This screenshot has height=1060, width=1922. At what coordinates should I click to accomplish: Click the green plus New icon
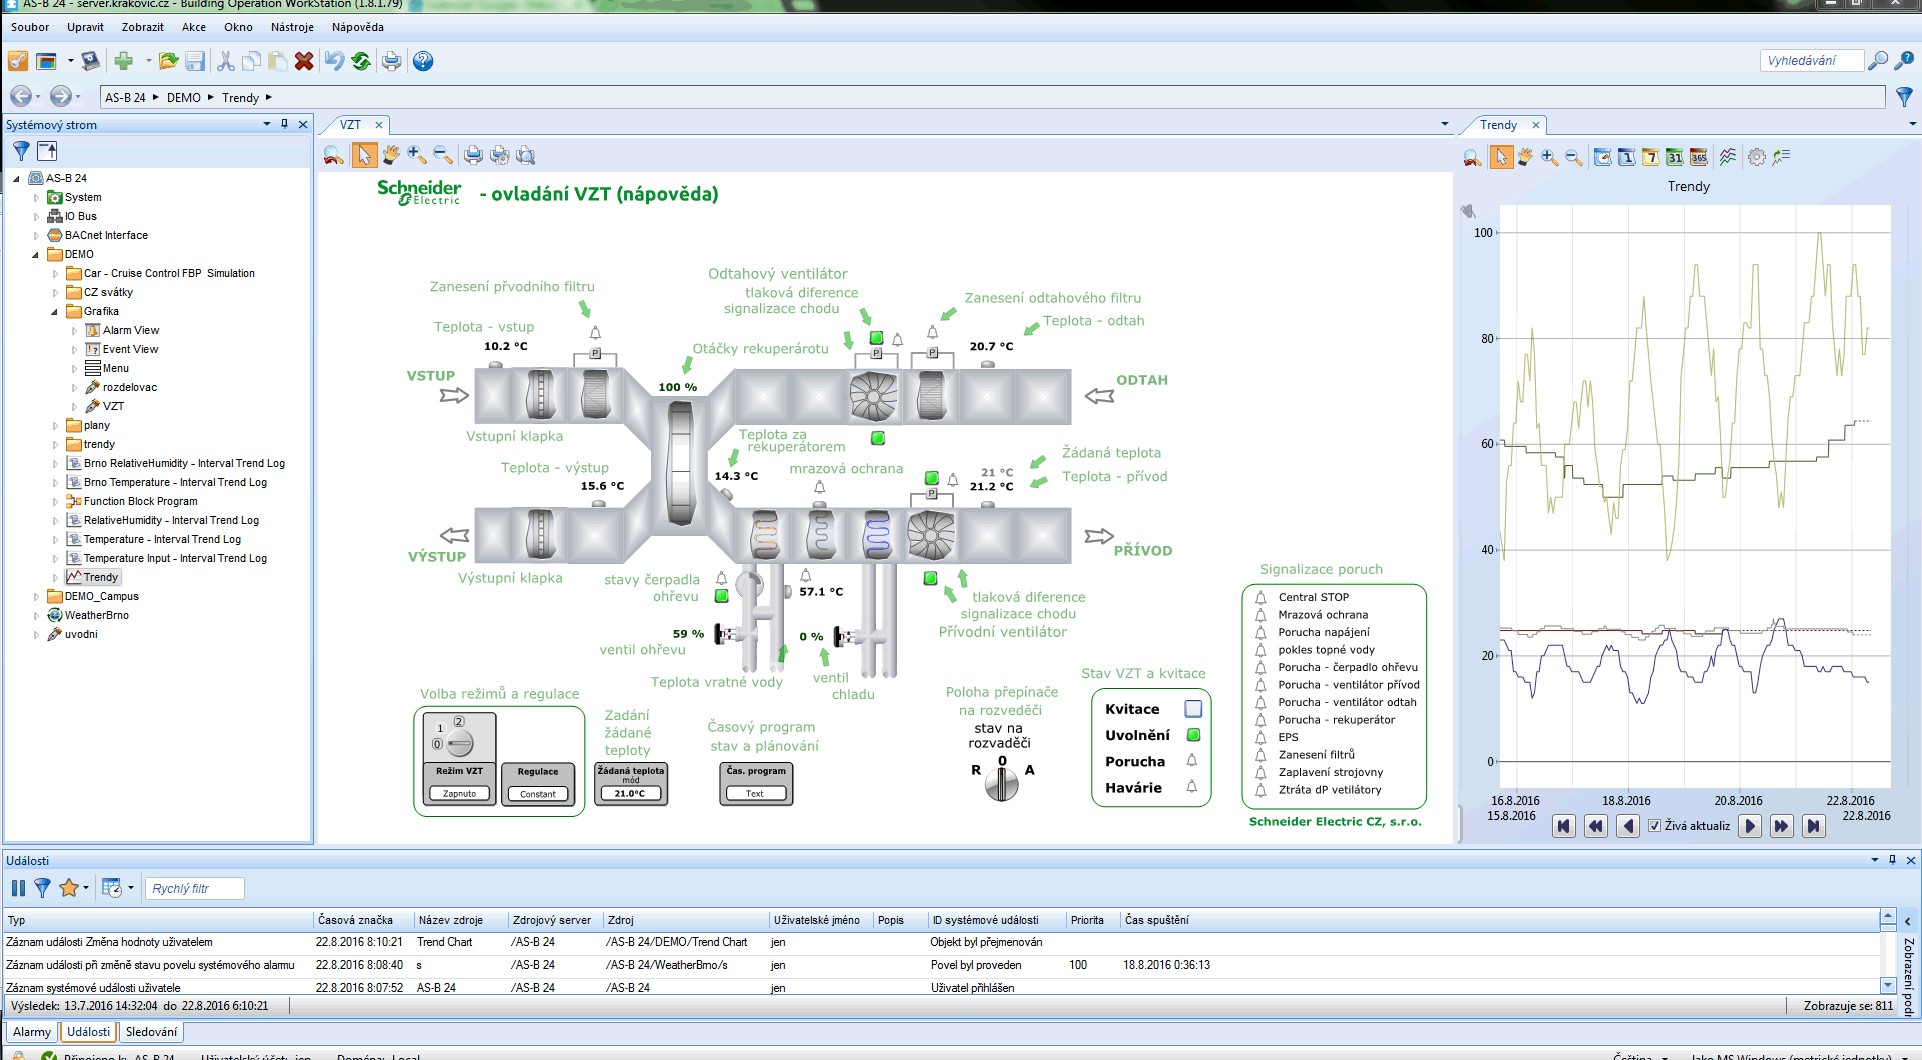tap(123, 62)
